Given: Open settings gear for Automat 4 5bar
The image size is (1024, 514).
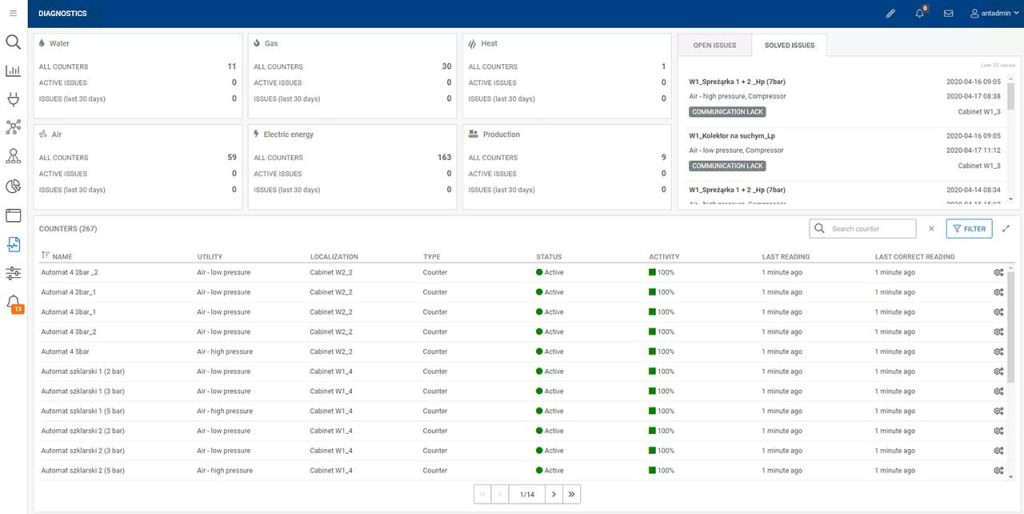Looking at the screenshot, I should point(999,351).
